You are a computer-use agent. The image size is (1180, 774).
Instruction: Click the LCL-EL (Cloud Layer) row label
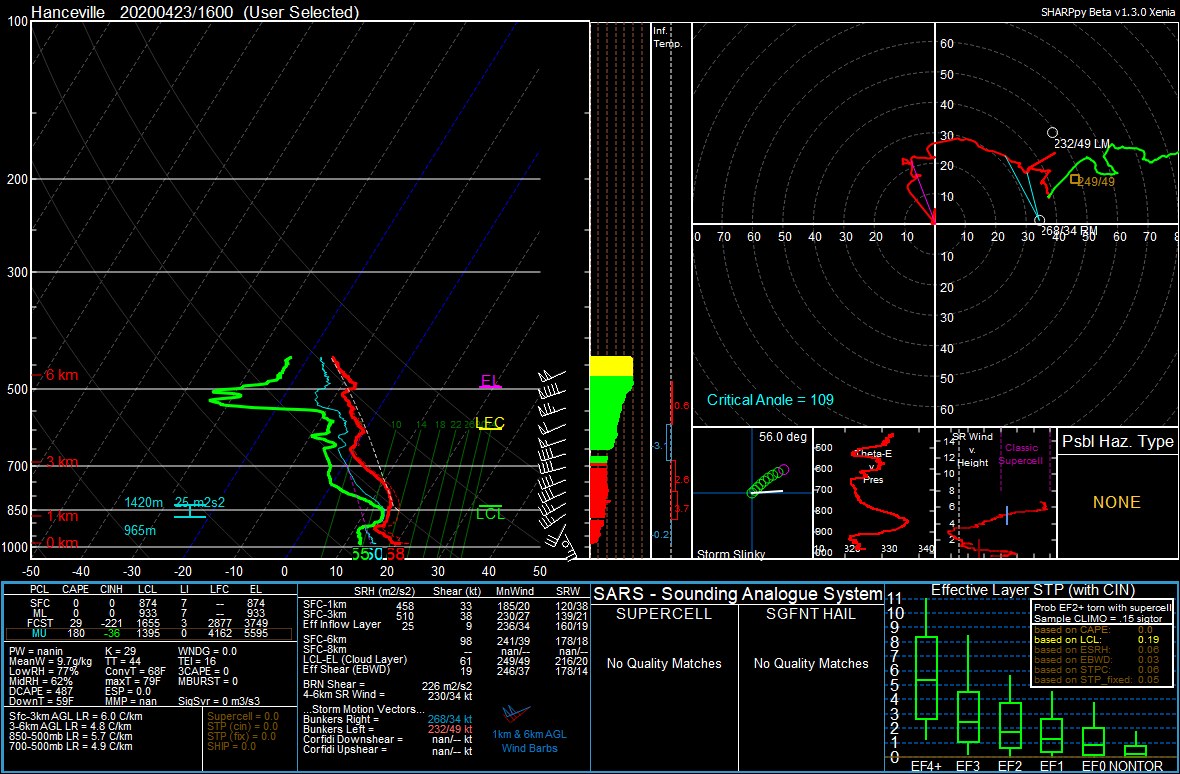[x=354, y=660]
